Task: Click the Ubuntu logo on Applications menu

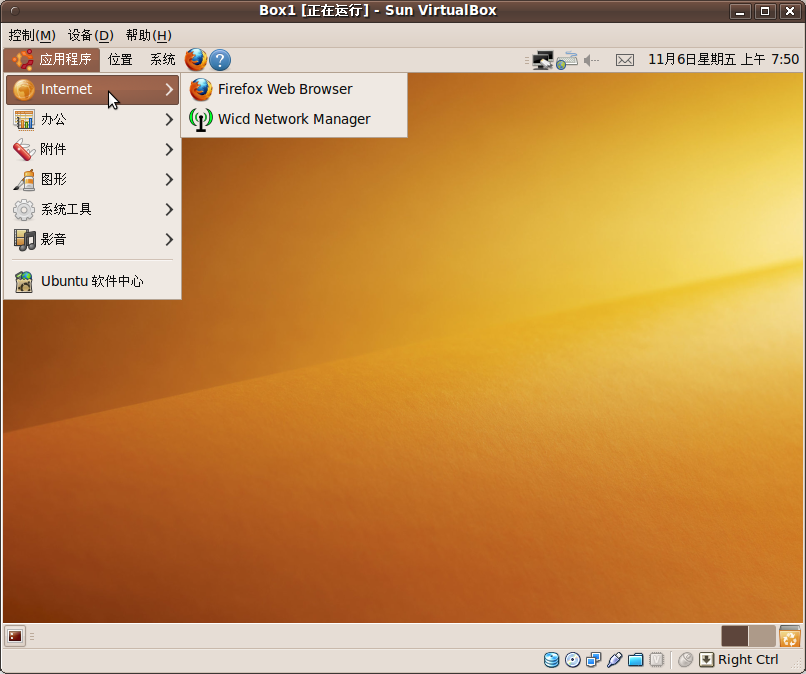Action: coord(23,60)
